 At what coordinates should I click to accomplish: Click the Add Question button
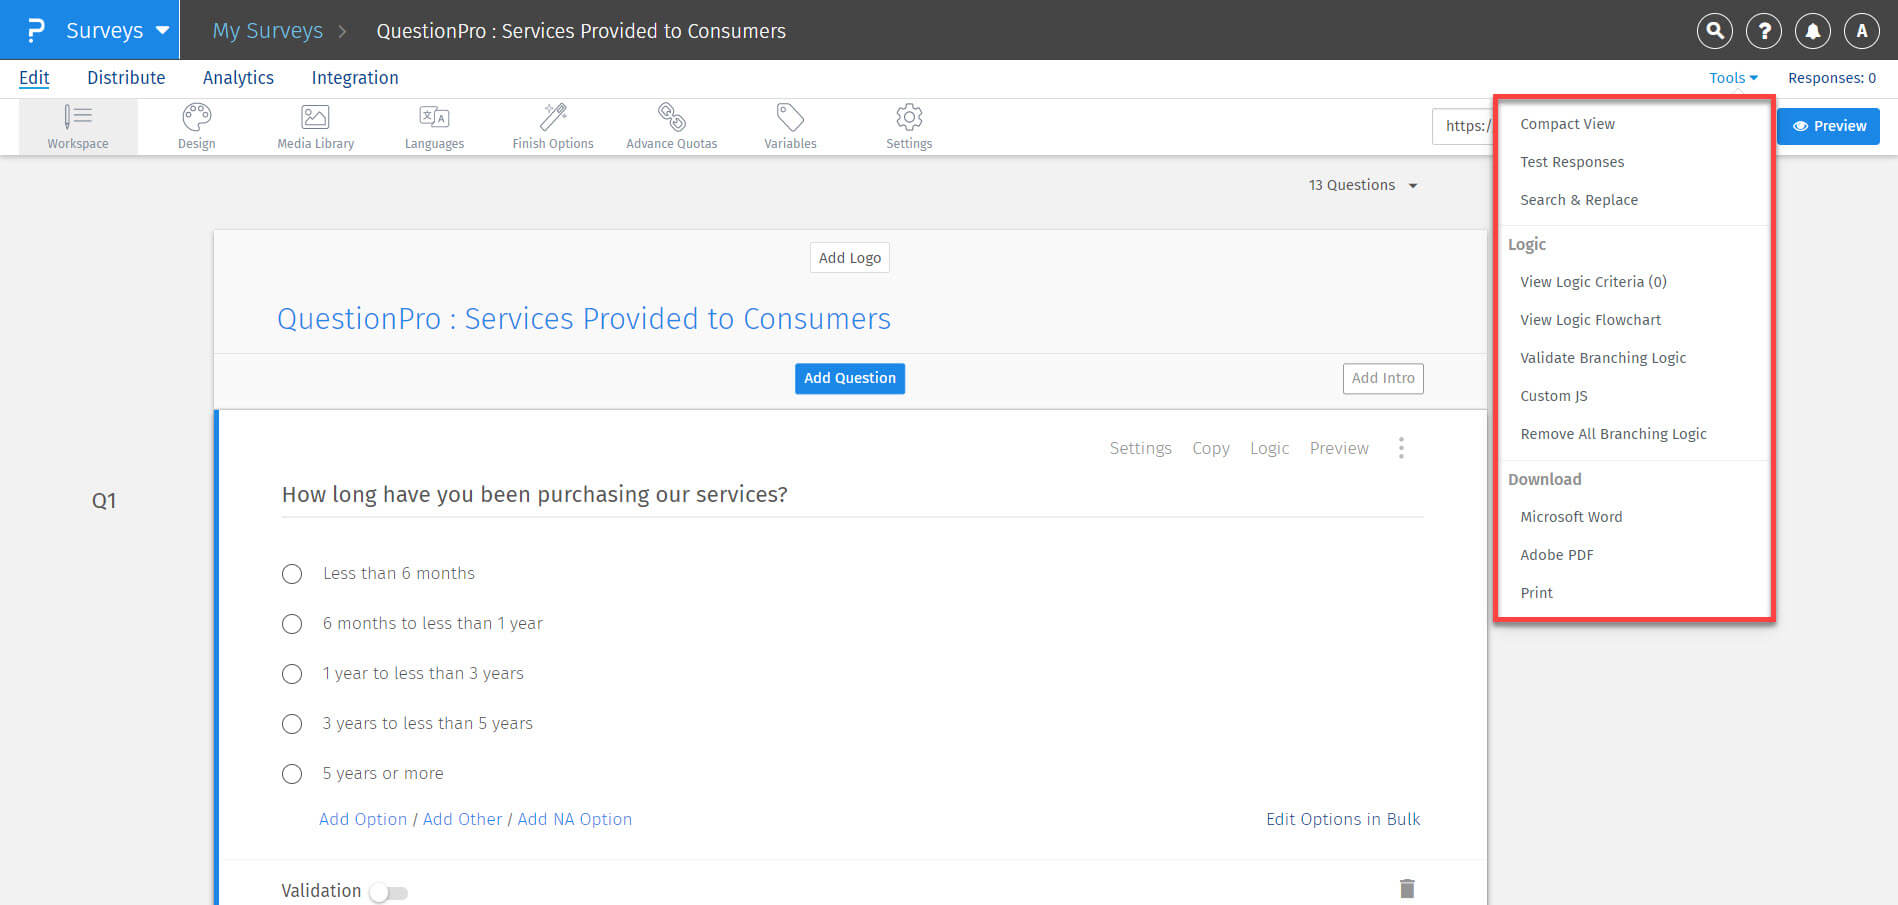click(x=849, y=378)
